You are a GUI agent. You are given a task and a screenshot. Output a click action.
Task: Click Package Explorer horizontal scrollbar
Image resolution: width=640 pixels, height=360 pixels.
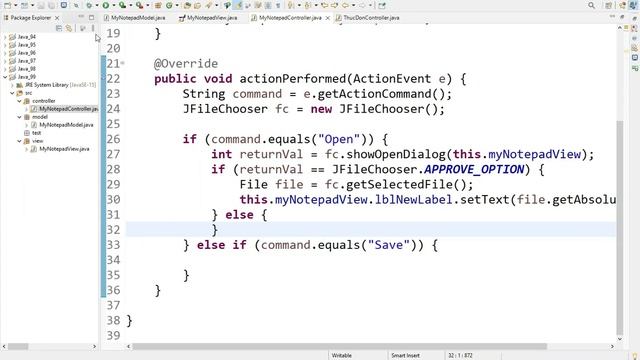pyautogui.click(x=18, y=347)
